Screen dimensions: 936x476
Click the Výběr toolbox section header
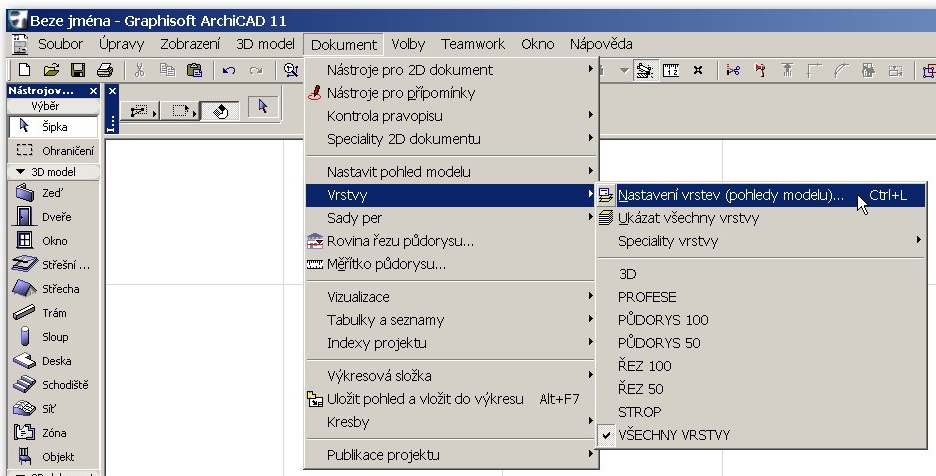tap(53, 106)
